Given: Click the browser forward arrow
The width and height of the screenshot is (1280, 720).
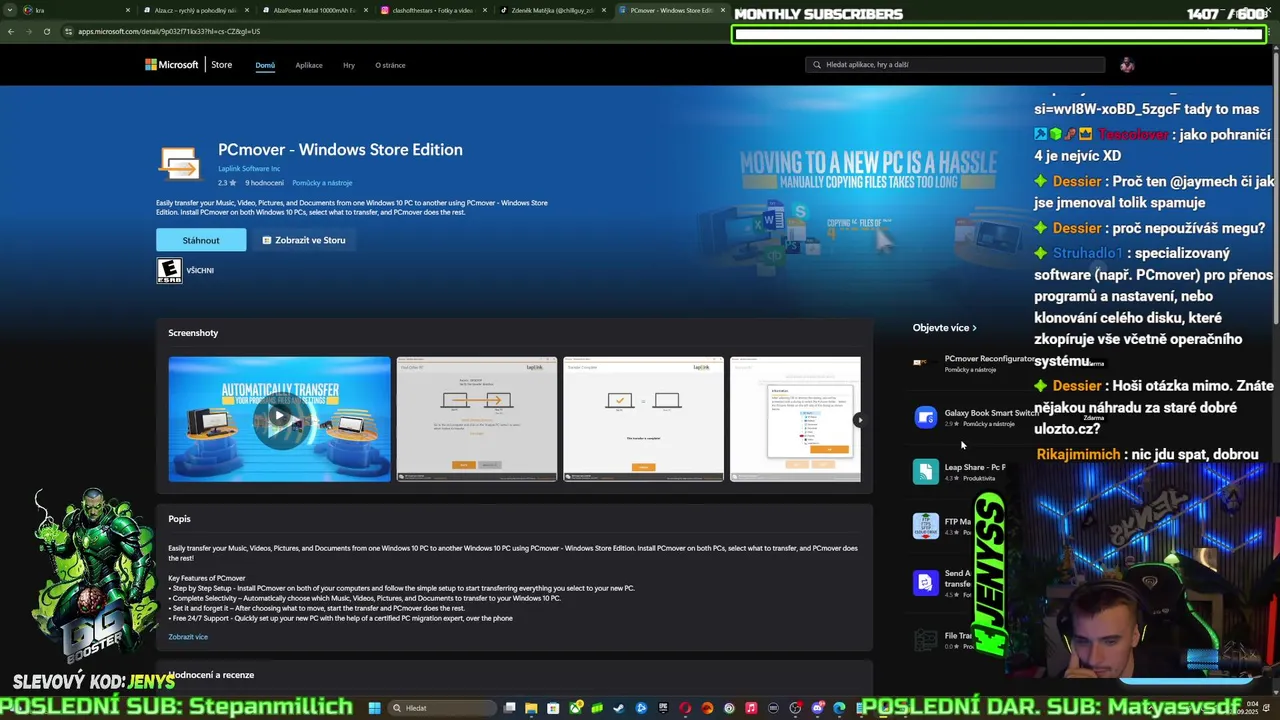Looking at the screenshot, I should (x=28, y=31).
